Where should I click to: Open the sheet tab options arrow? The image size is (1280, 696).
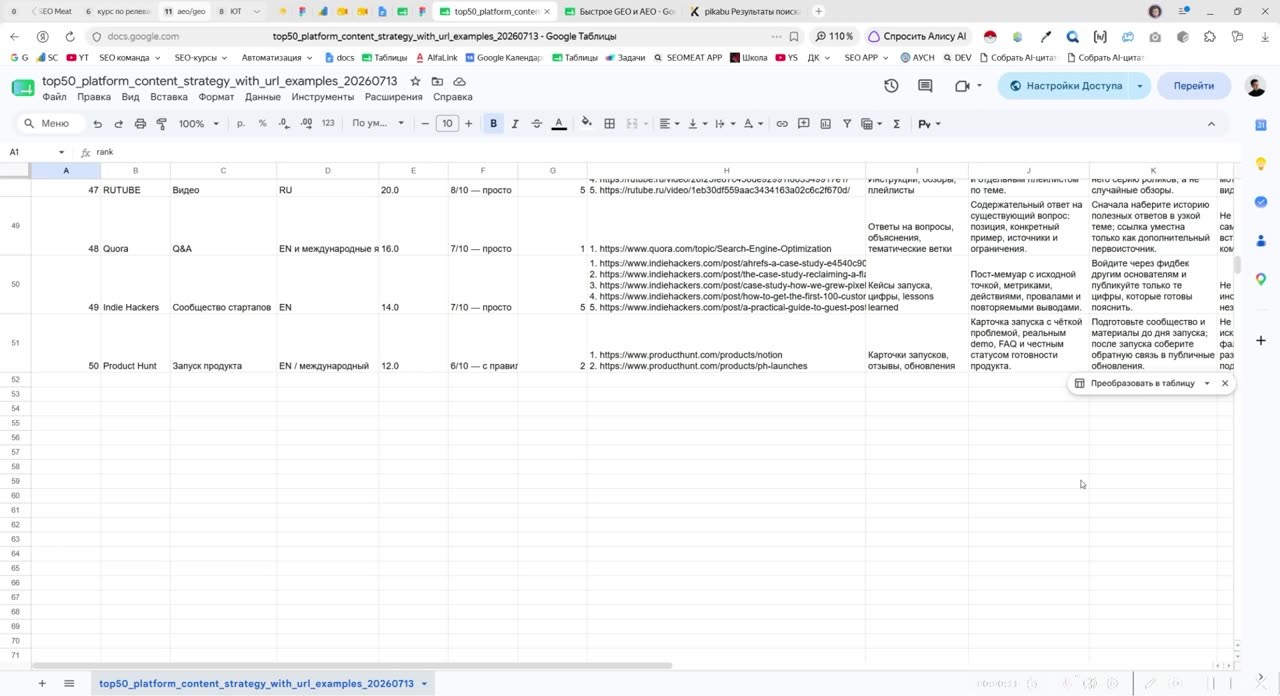(x=424, y=684)
